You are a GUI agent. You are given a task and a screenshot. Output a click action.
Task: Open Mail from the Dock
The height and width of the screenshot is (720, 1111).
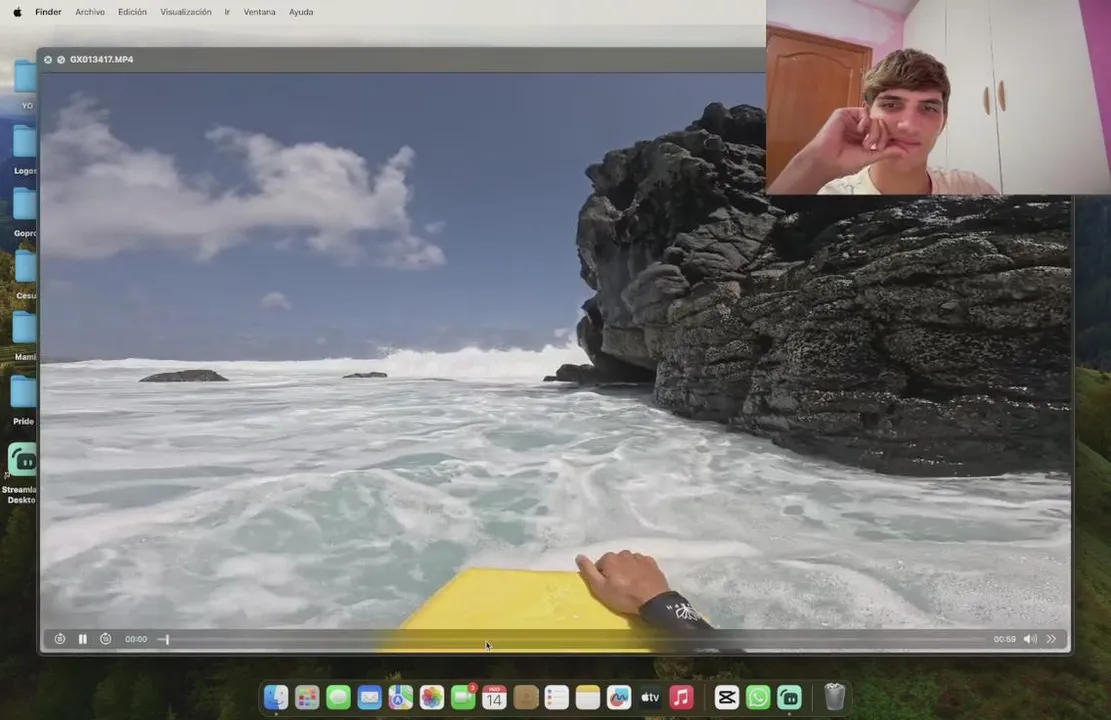click(x=369, y=698)
